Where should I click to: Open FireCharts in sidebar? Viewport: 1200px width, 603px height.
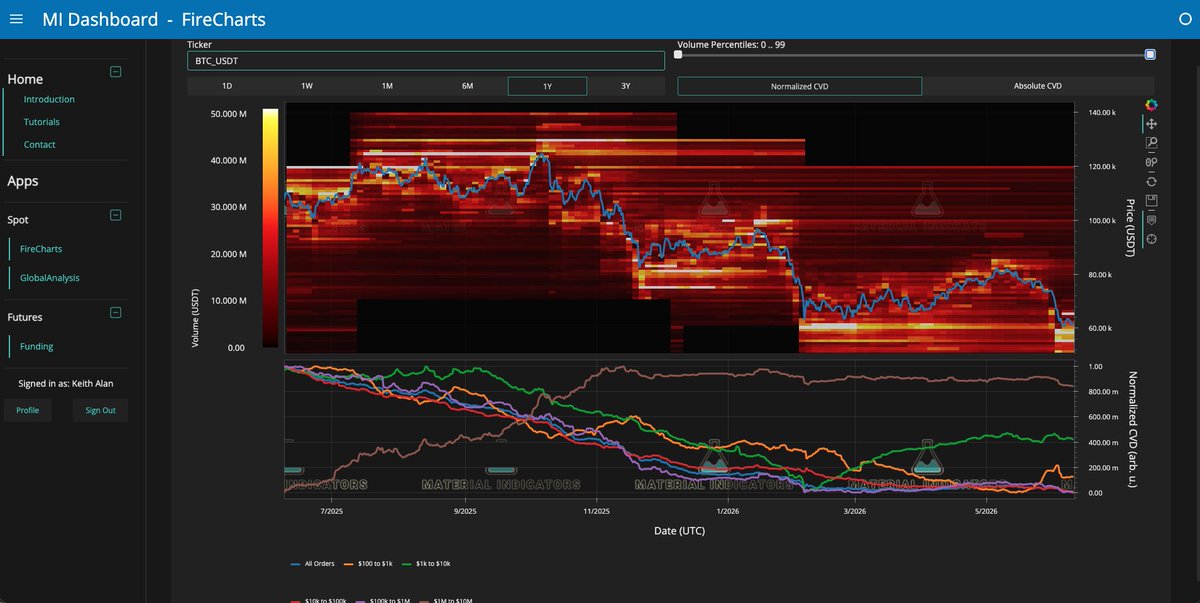coord(41,249)
